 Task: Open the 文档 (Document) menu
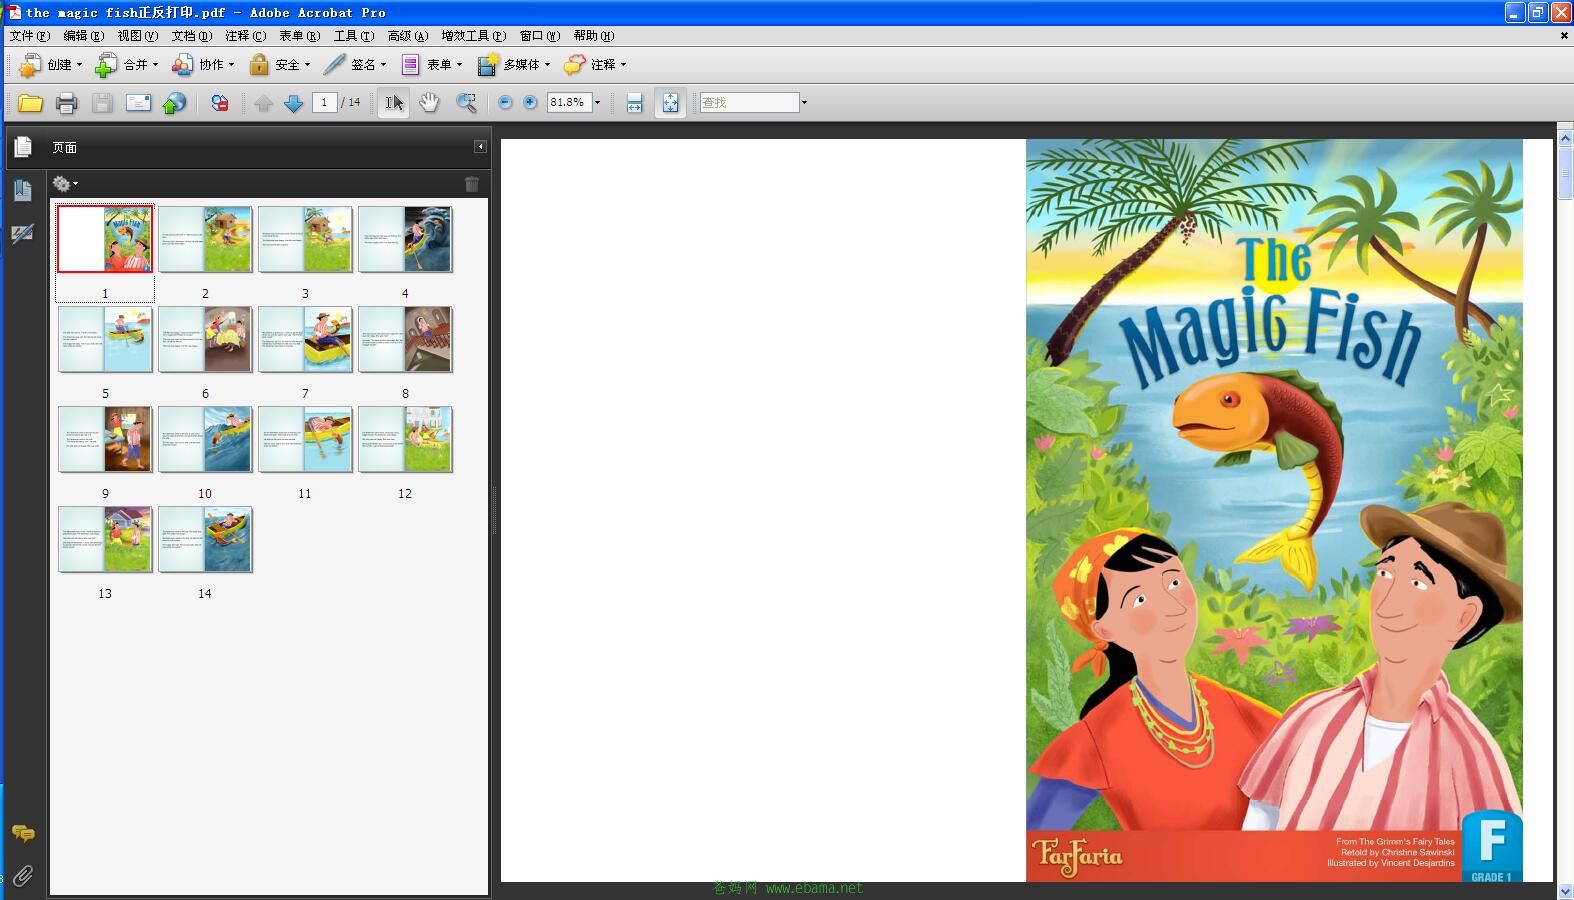(192, 36)
